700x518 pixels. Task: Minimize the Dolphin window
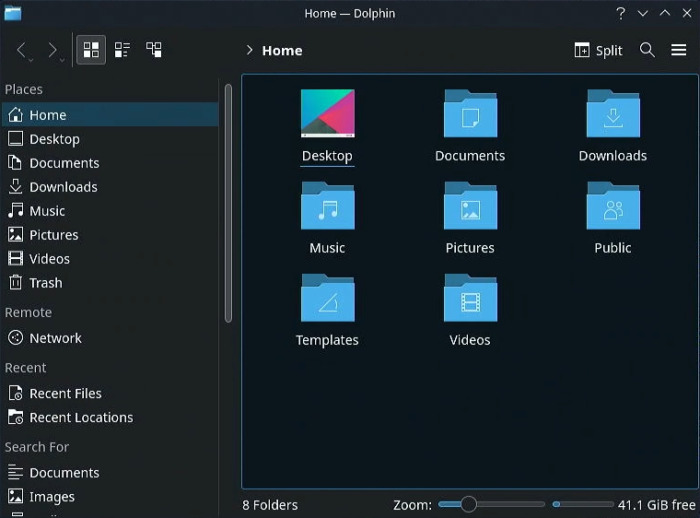click(x=643, y=13)
